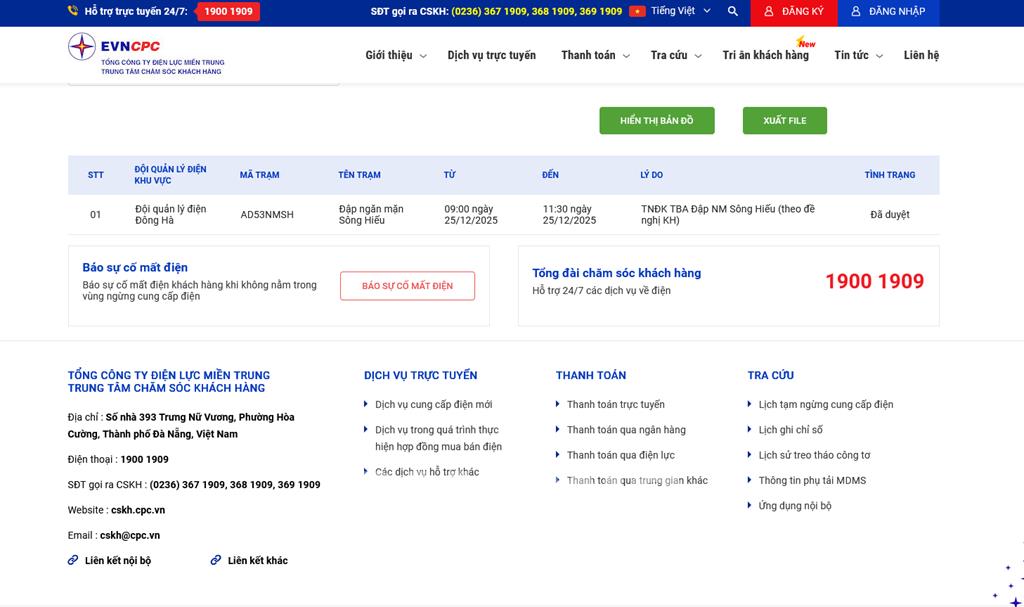
Task: Expand the Tra cứu navigation dropdown
Action: pyautogui.click(x=676, y=55)
